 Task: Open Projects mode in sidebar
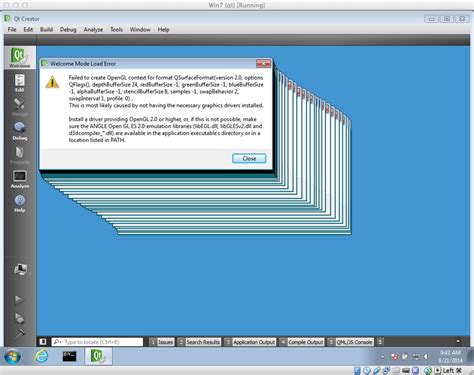coord(20,154)
